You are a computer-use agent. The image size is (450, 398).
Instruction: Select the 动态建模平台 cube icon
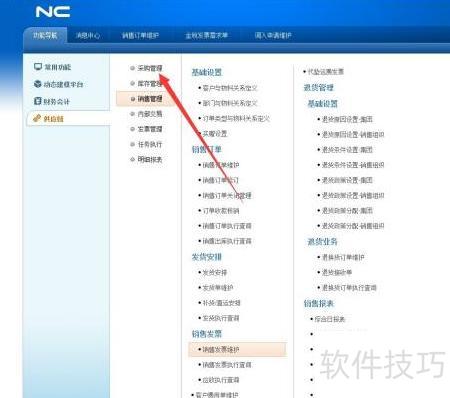[x=38, y=84]
